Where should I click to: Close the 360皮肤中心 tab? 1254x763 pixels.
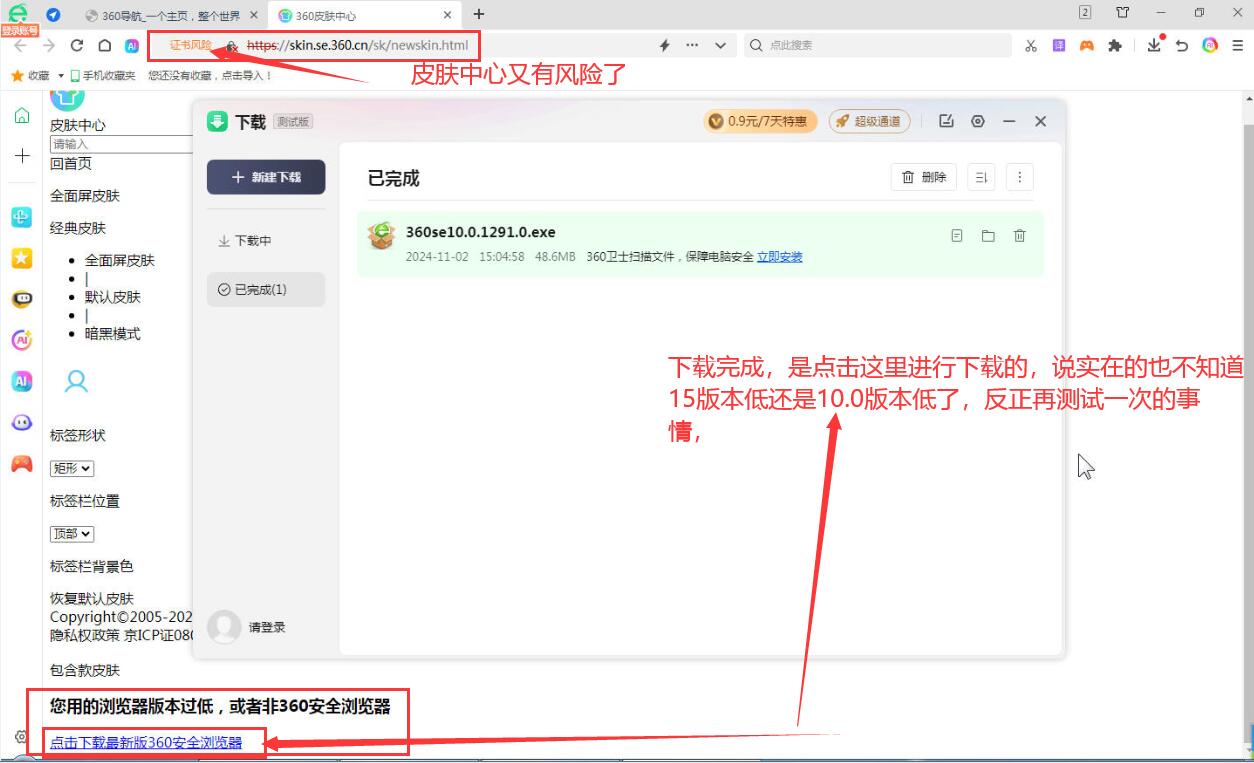tap(447, 15)
